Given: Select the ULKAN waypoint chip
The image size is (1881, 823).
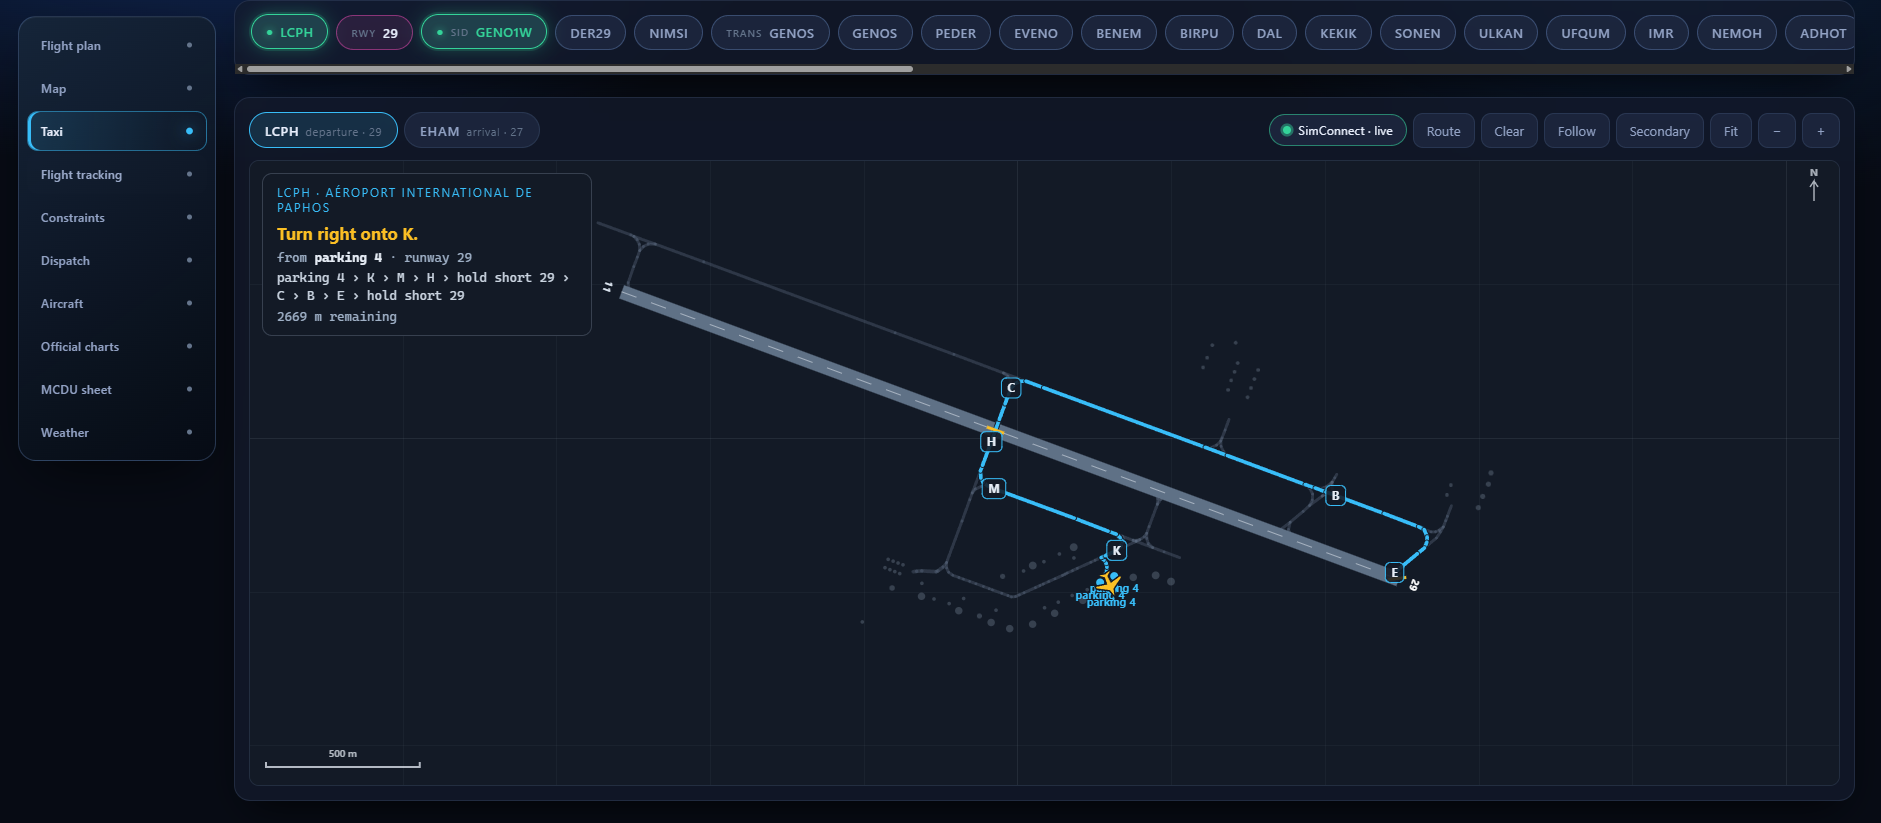Looking at the screenshot, I should point(1501,33).
